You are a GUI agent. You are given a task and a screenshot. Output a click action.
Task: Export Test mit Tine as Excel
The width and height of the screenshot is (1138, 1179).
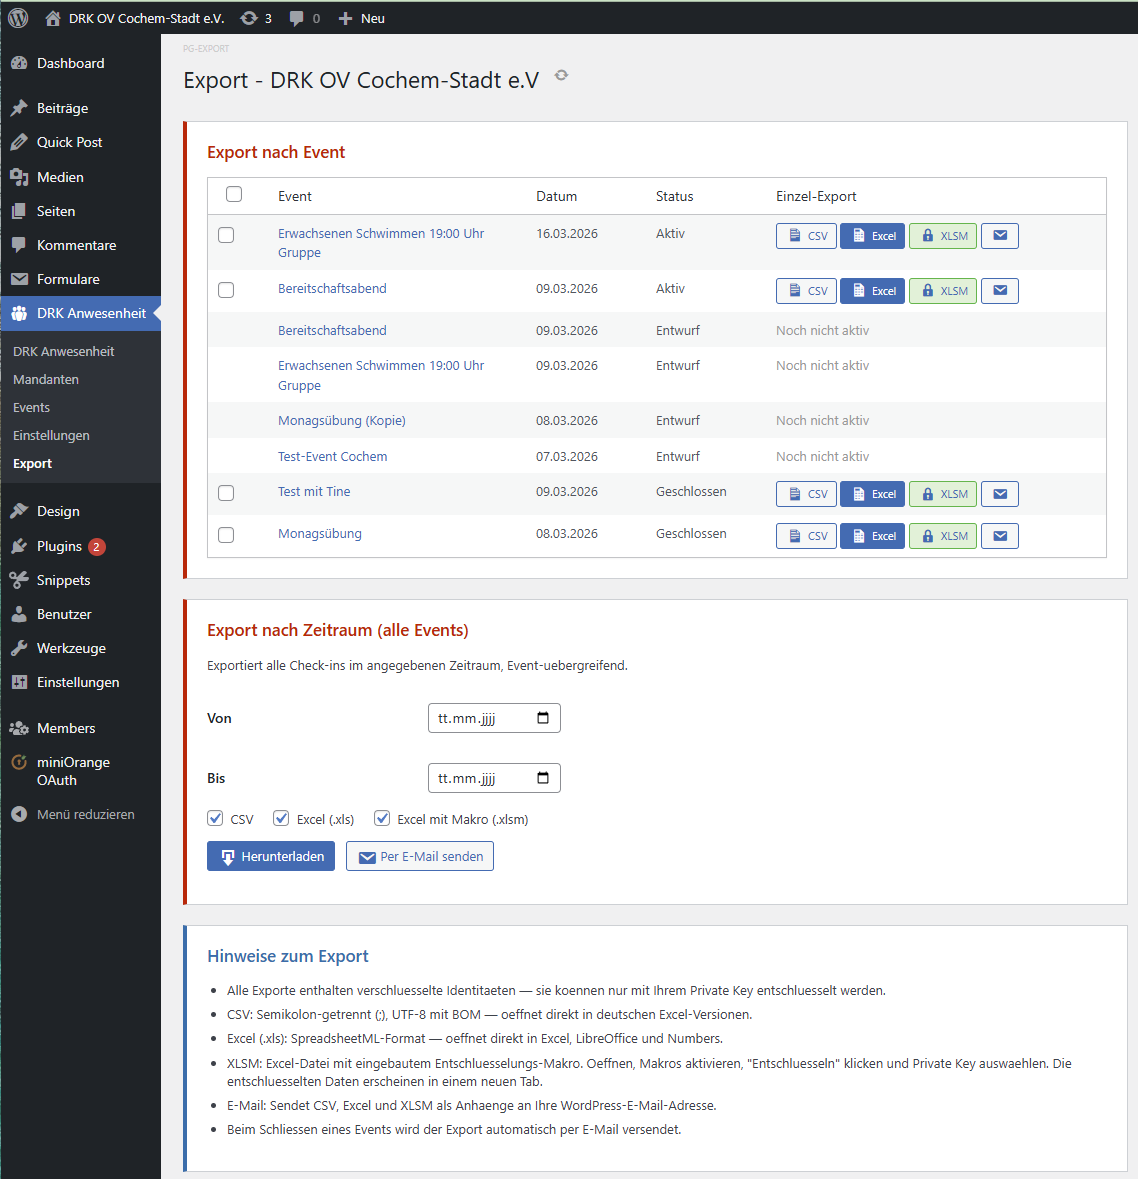(872, 494)
